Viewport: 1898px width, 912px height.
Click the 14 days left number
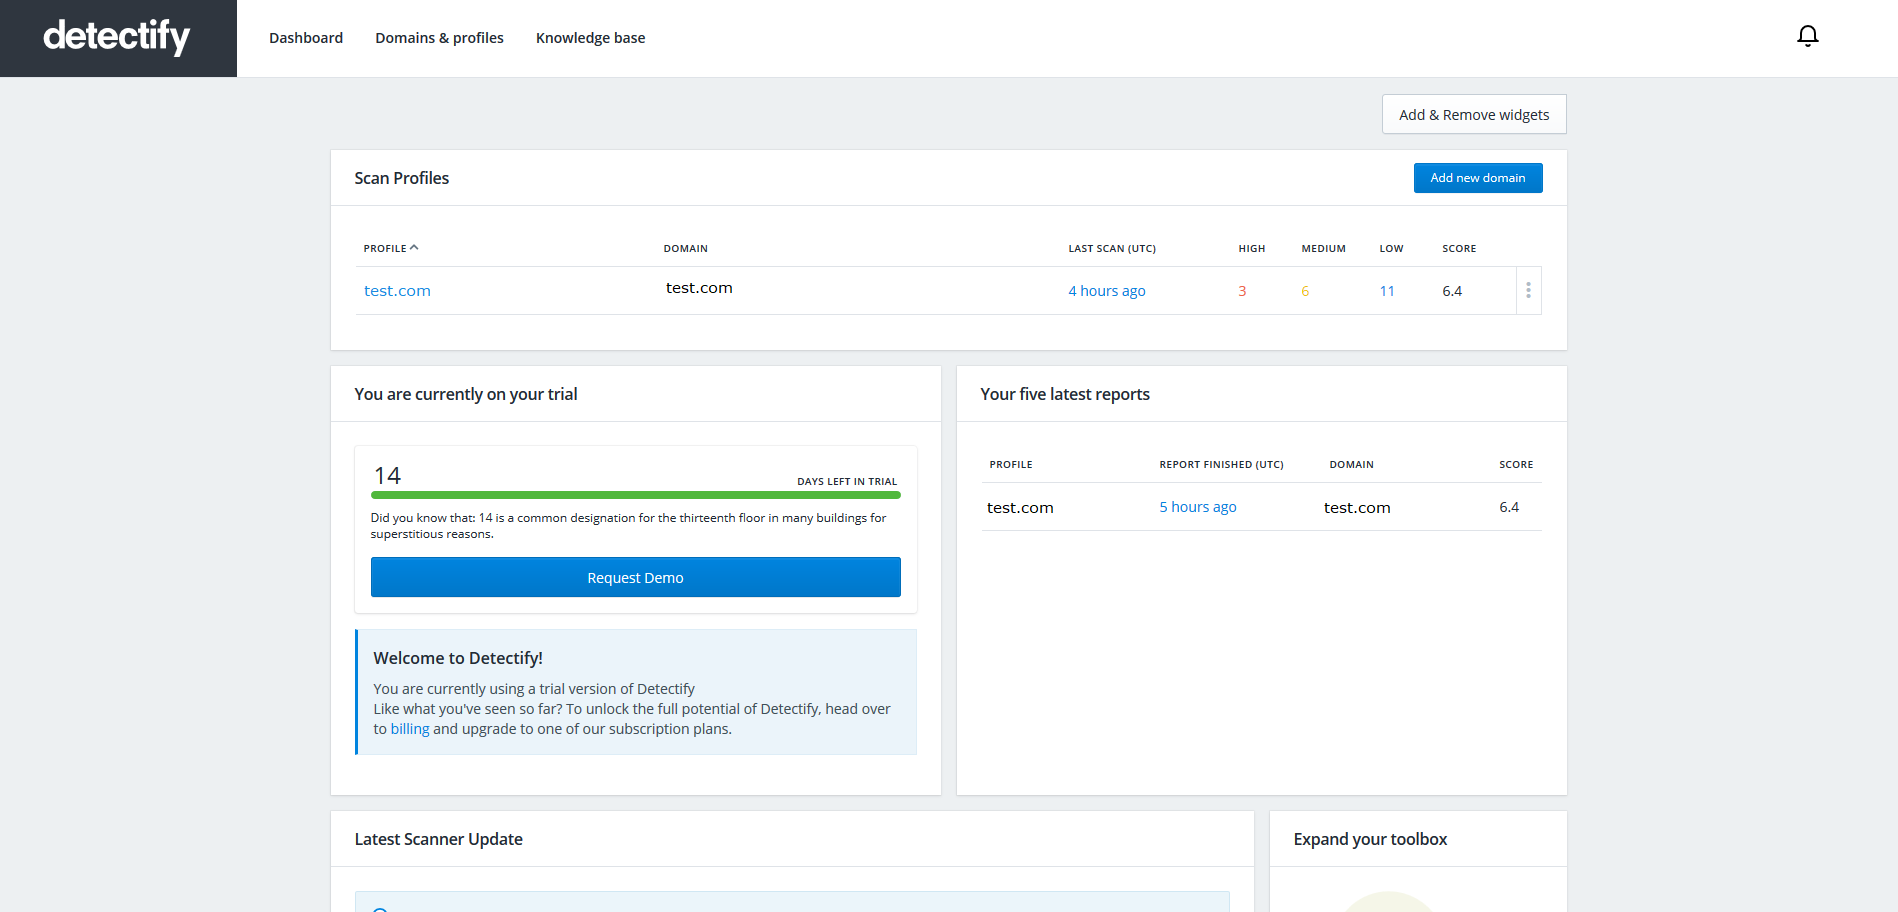pos(387,475)
